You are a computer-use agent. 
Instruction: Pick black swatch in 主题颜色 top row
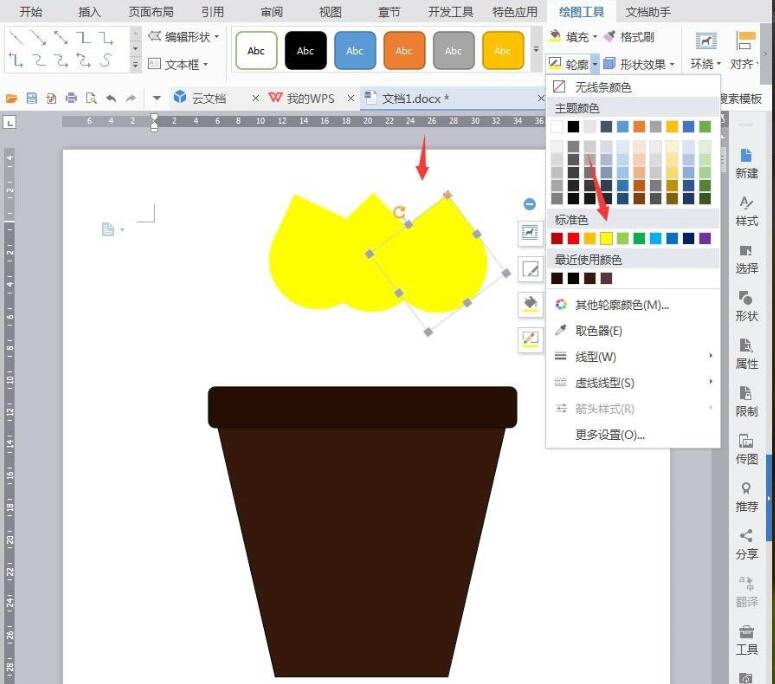573,127
